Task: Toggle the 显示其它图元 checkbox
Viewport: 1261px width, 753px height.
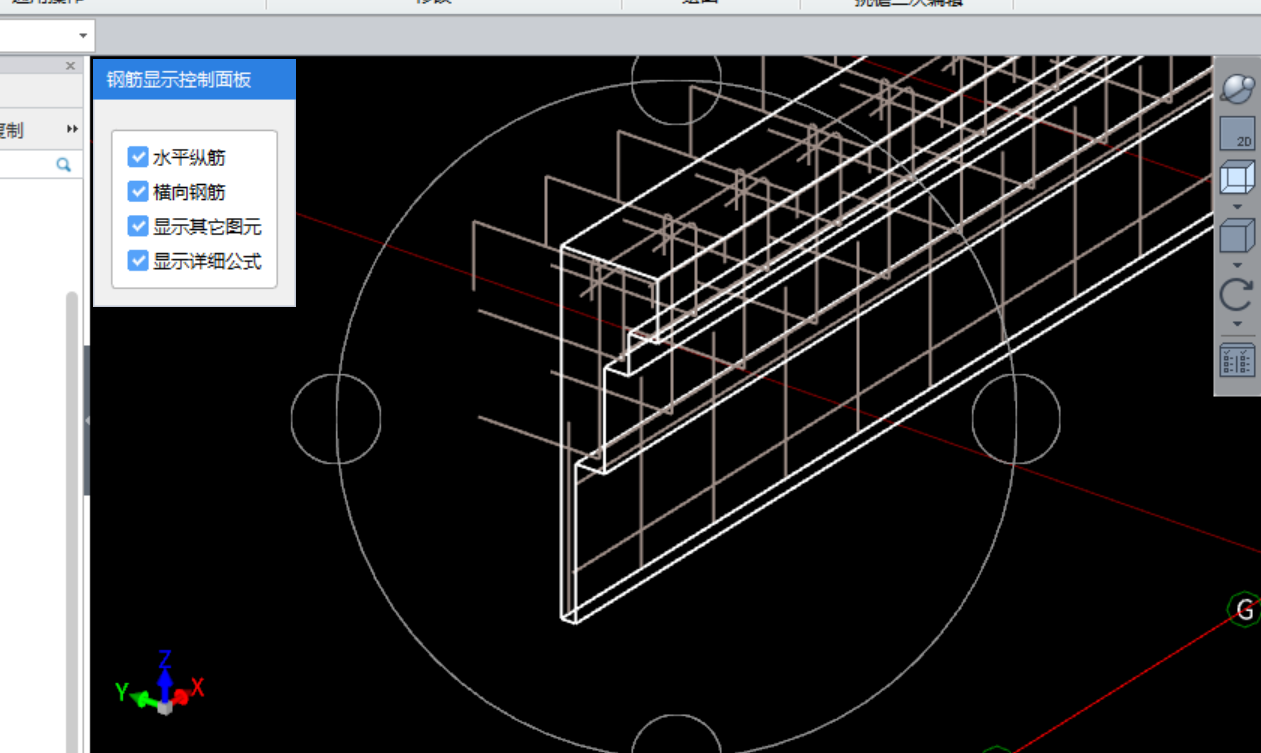Action: pyautogui.click(x=138, y=226)
